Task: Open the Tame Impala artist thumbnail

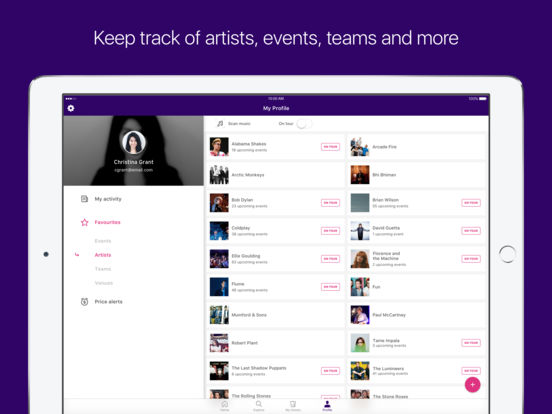Action: 360,343
